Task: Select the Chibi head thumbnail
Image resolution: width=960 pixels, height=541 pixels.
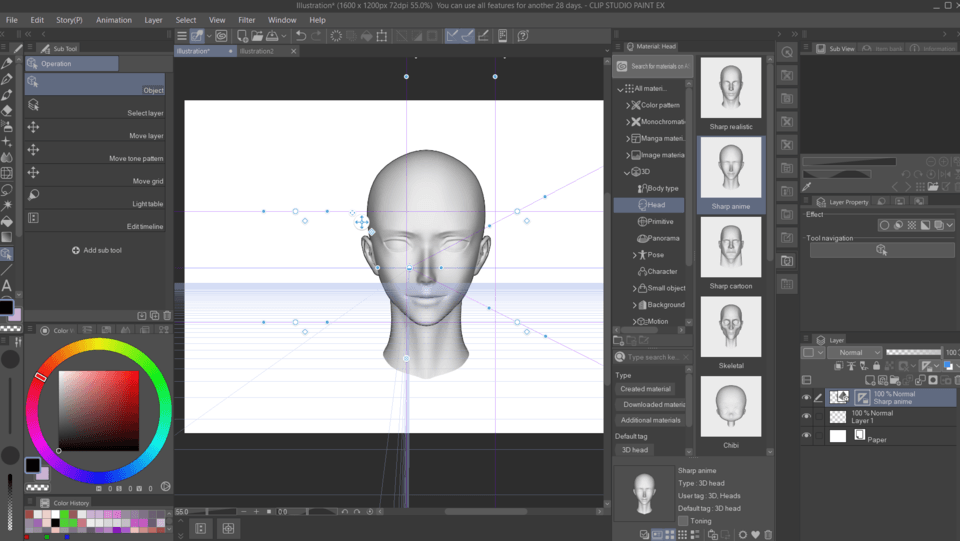Action: pos(730,406)
